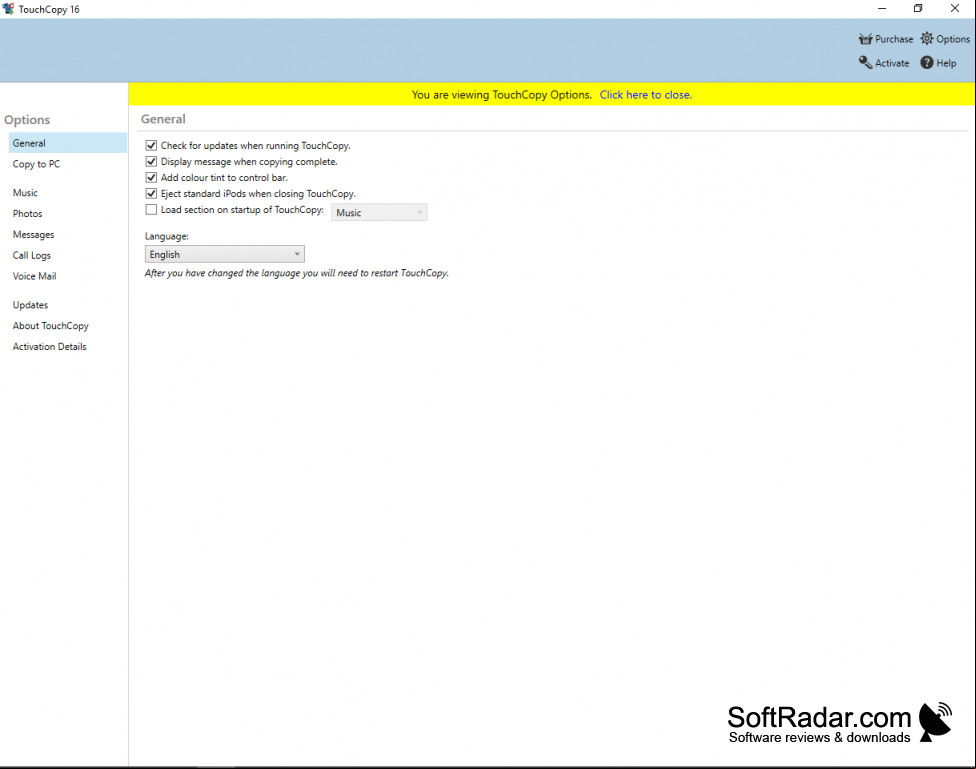Open Messages options section
Viewport: 976px width, 769px height.
[34, 235]
